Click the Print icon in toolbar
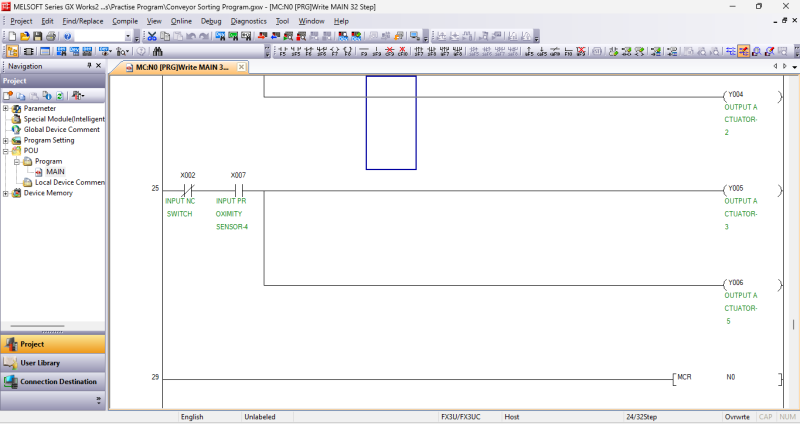Screen dimensions: 800x424 (x=51, y=36)
